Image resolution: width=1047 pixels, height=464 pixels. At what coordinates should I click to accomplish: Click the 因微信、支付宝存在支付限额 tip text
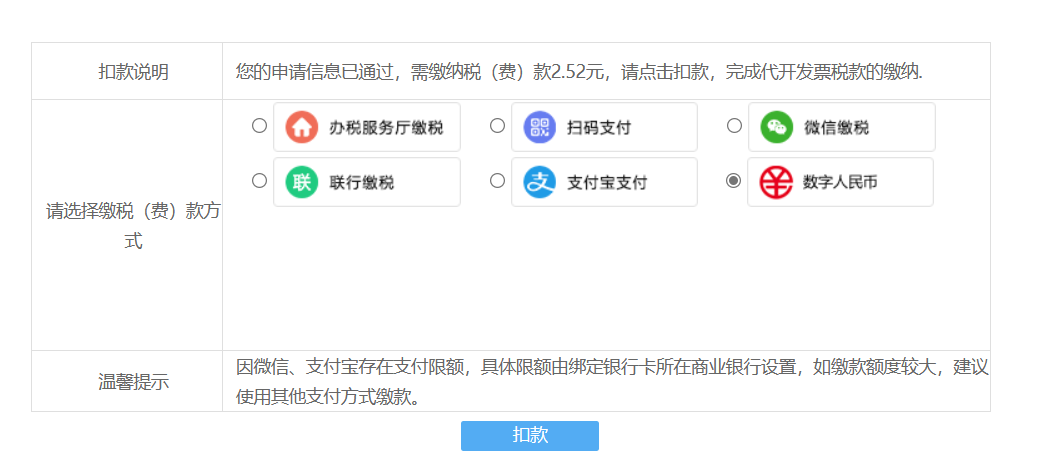612,382
